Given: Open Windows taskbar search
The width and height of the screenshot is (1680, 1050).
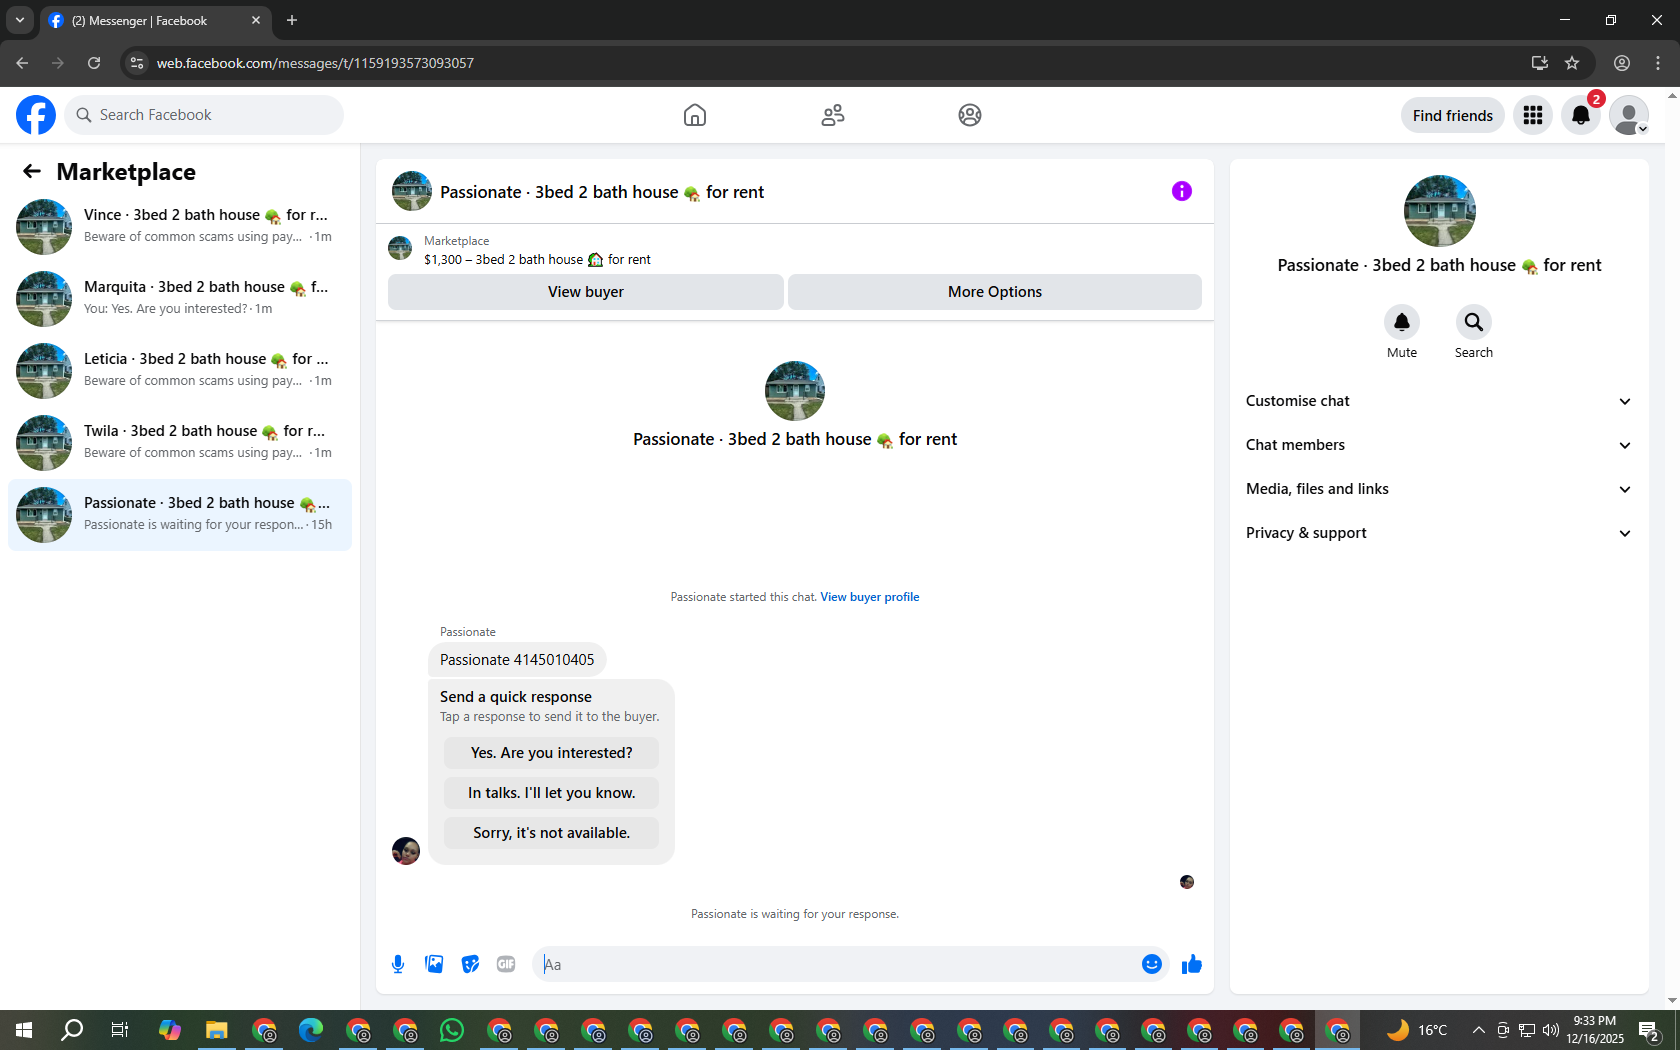Looking at the screenshot, I should (72, 1030).
